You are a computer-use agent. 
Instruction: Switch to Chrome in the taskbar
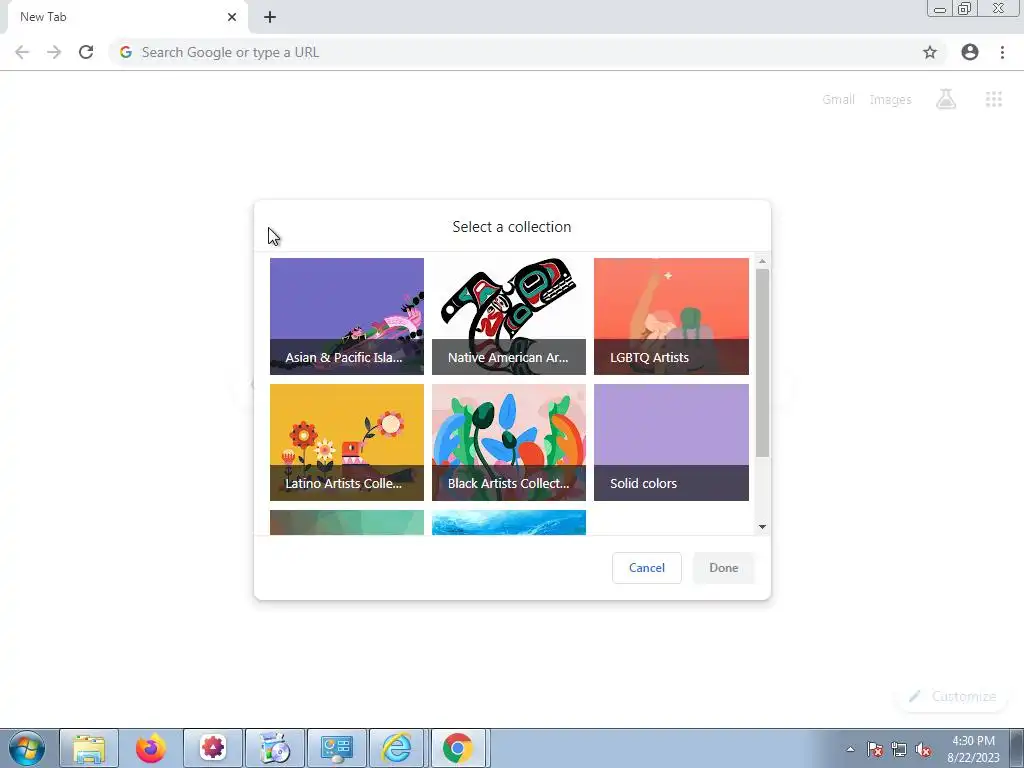pyautogui.click(x=458, y=748)
